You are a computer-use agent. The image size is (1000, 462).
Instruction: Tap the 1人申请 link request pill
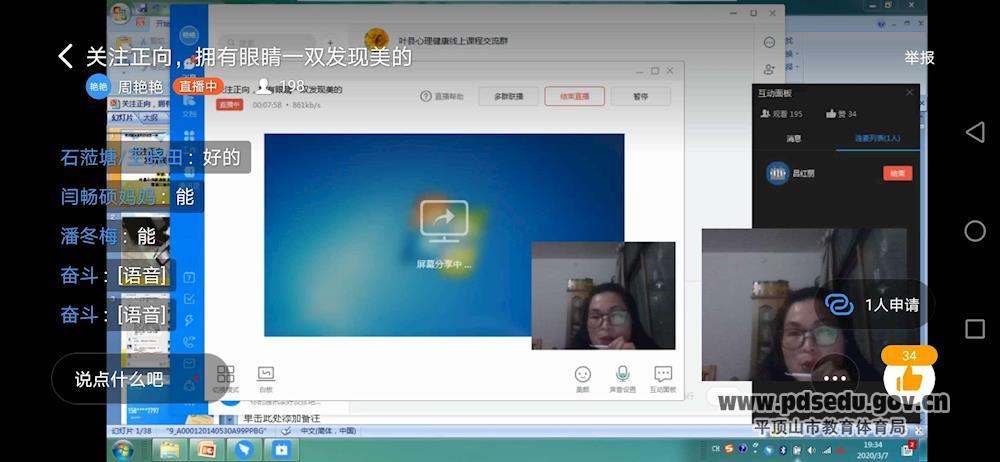[872, 305]
